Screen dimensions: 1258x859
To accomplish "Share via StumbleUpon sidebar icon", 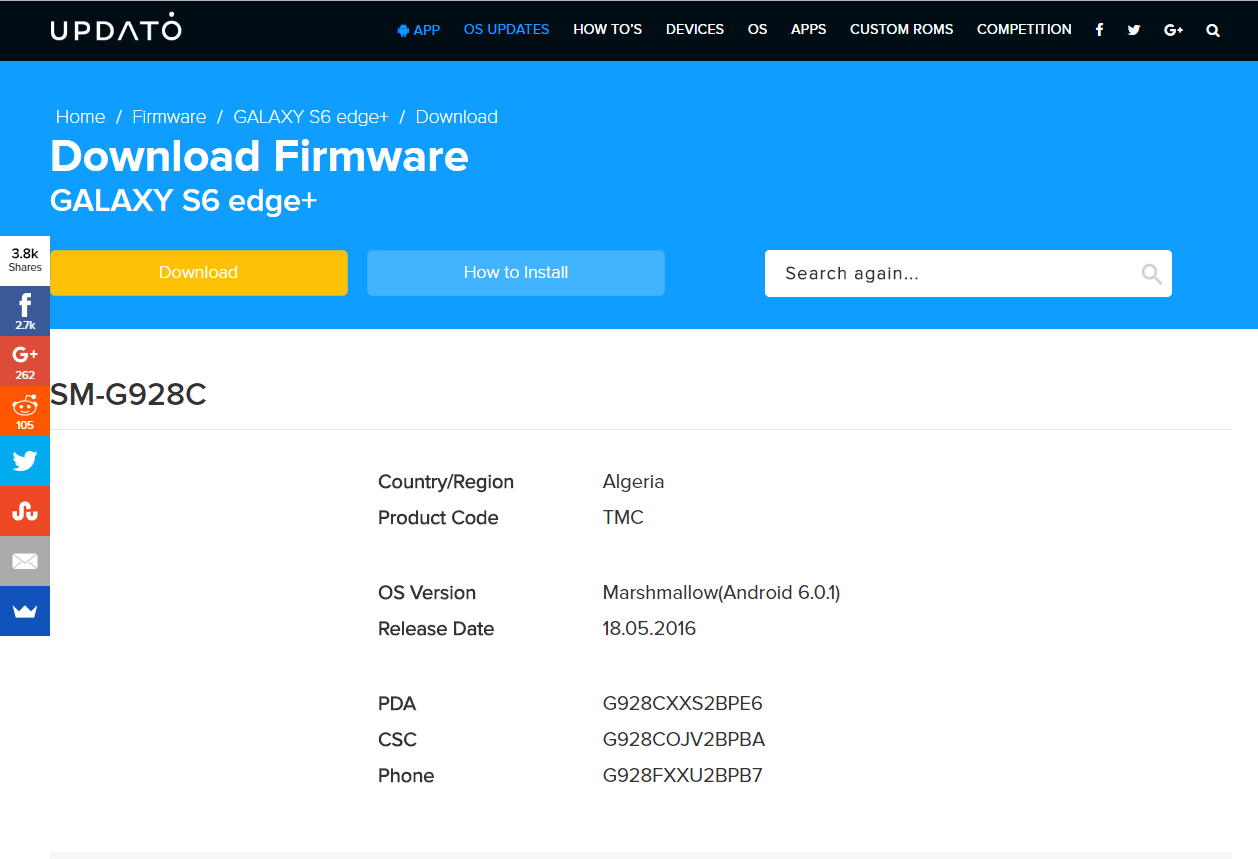I will (25, 511).
